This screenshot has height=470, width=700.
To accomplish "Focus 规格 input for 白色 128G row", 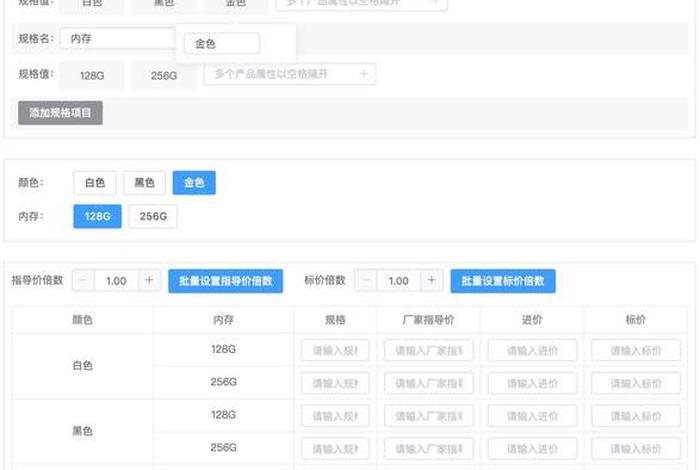I will click(x=335, y=350).
